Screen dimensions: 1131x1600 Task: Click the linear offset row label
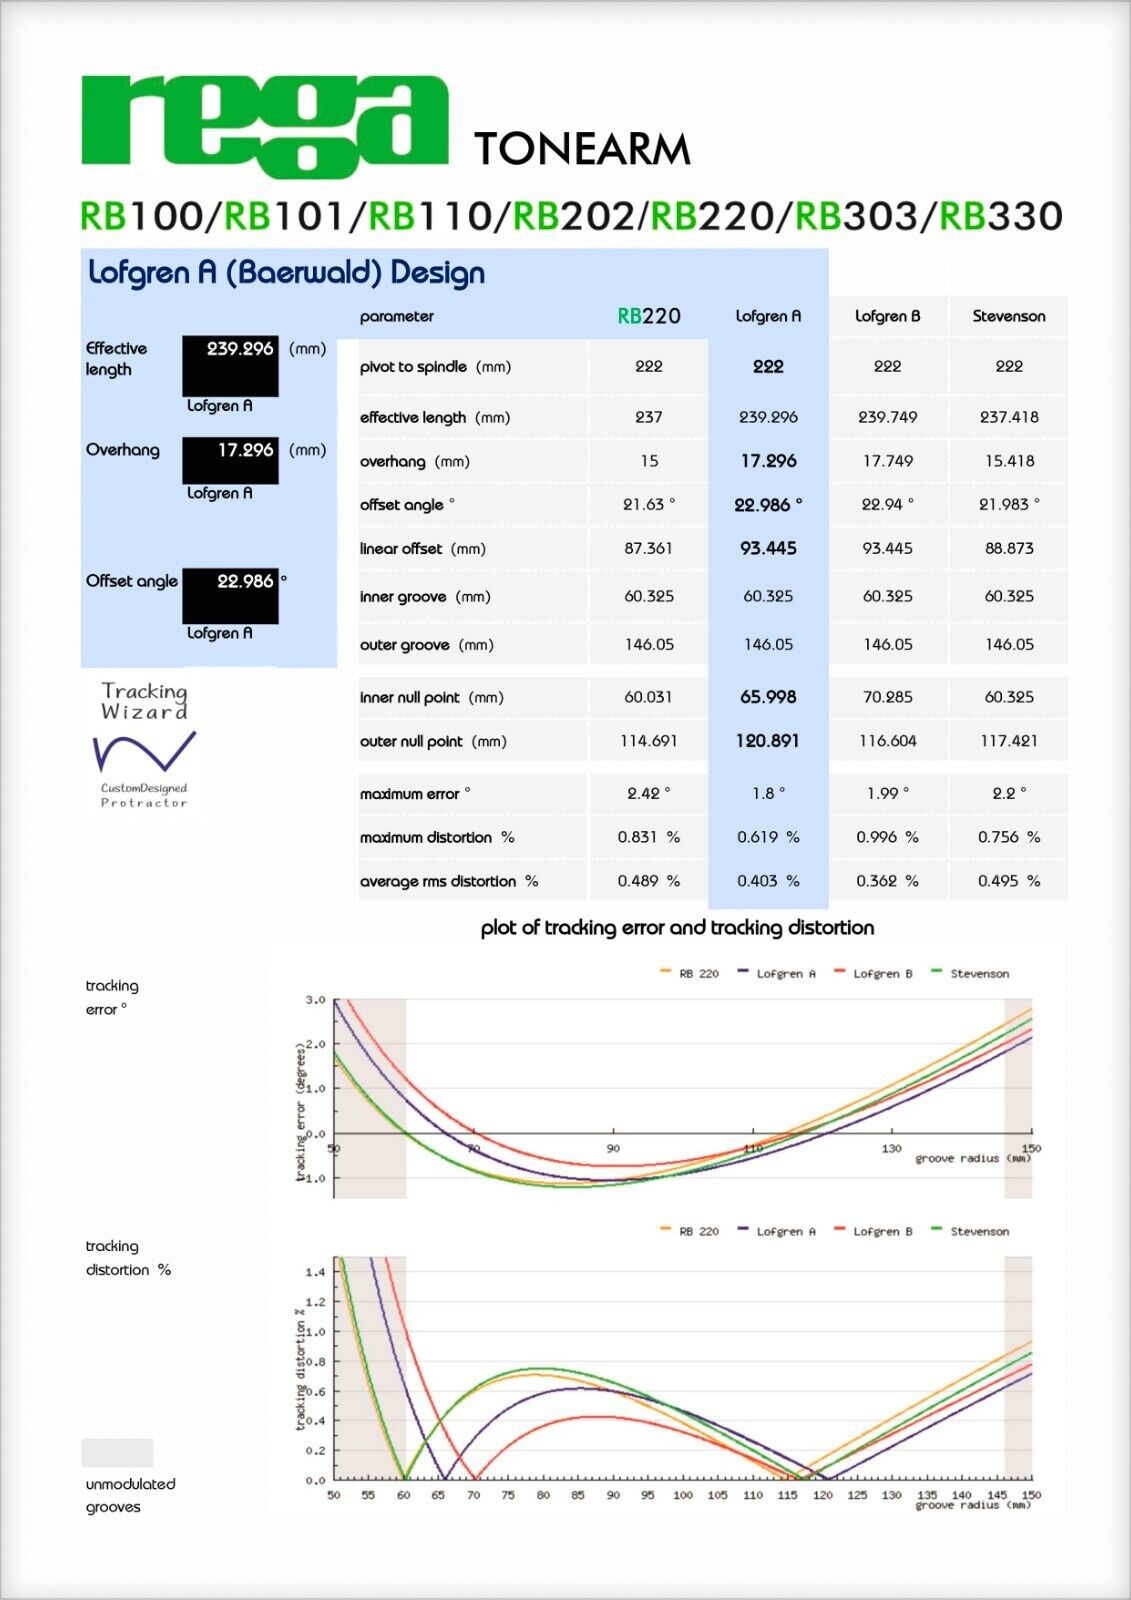click(x=423, y=549)
